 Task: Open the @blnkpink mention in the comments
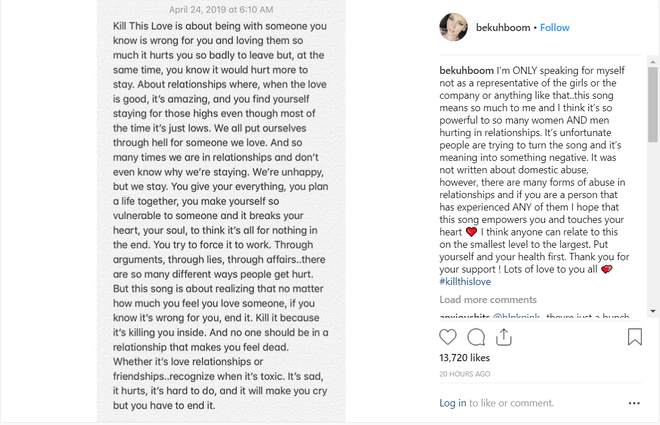pos(516,316)
